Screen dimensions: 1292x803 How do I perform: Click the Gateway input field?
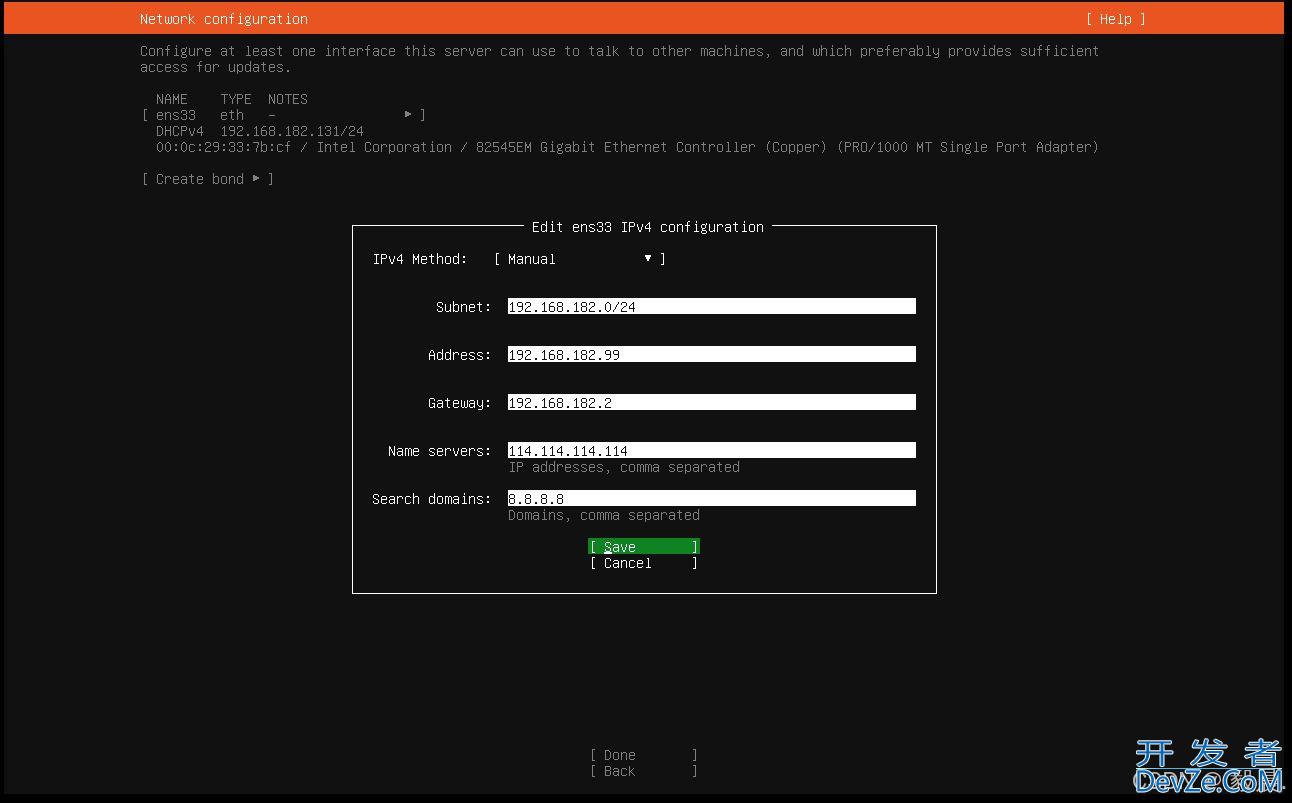[x=711, y=403]
